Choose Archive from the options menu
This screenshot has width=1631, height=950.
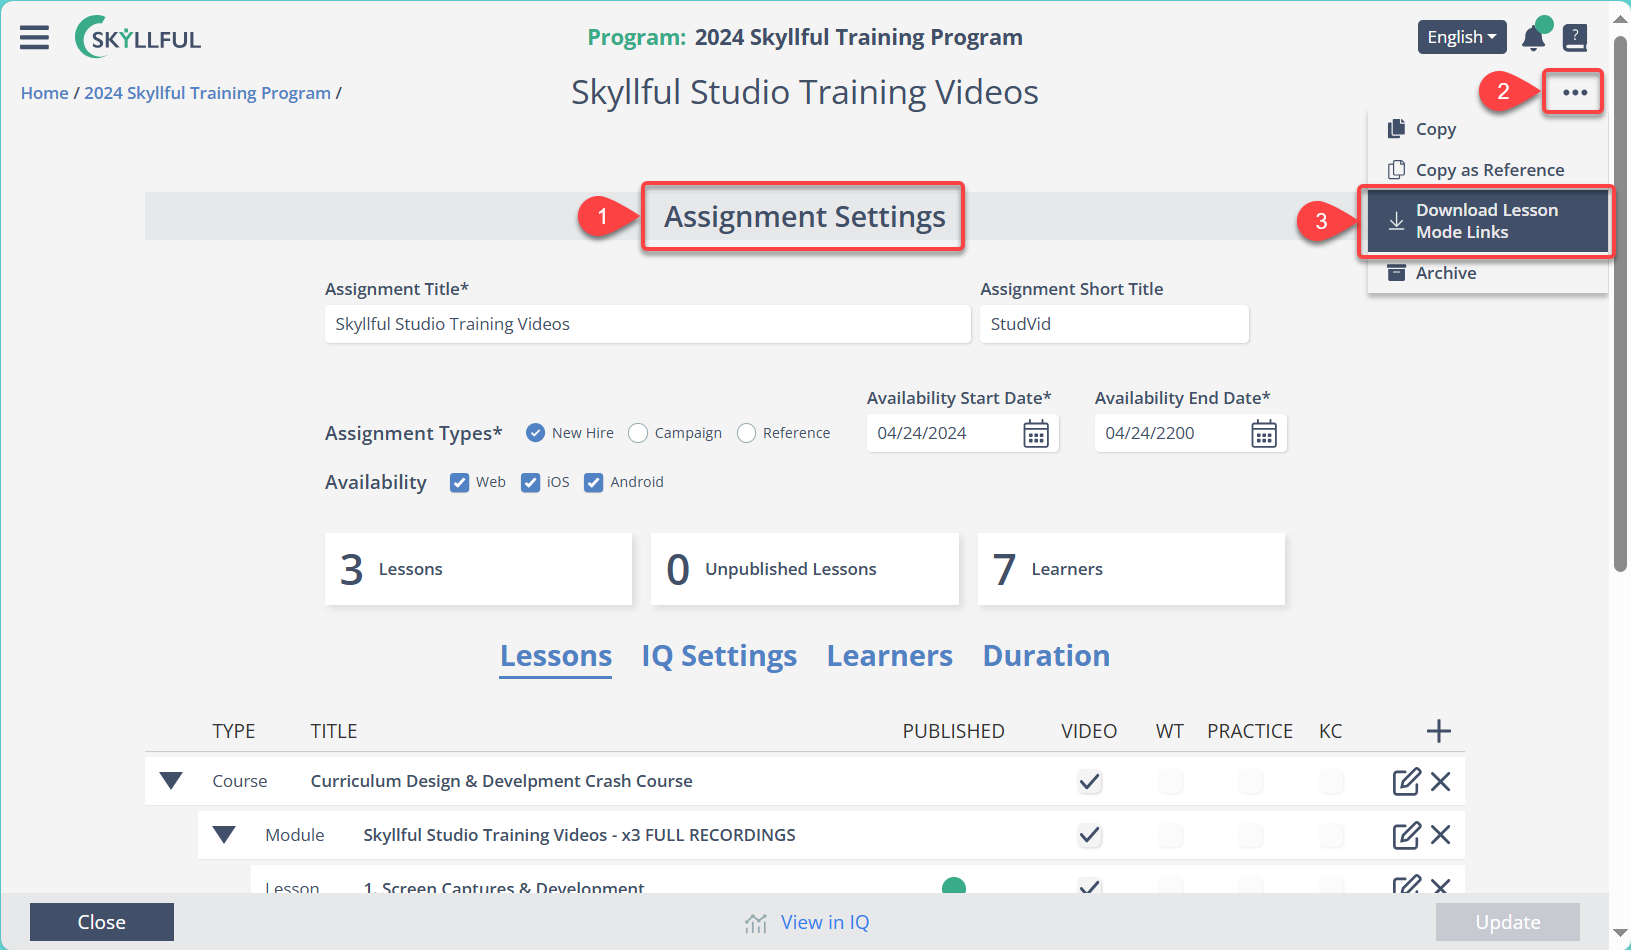(1487, 273)
